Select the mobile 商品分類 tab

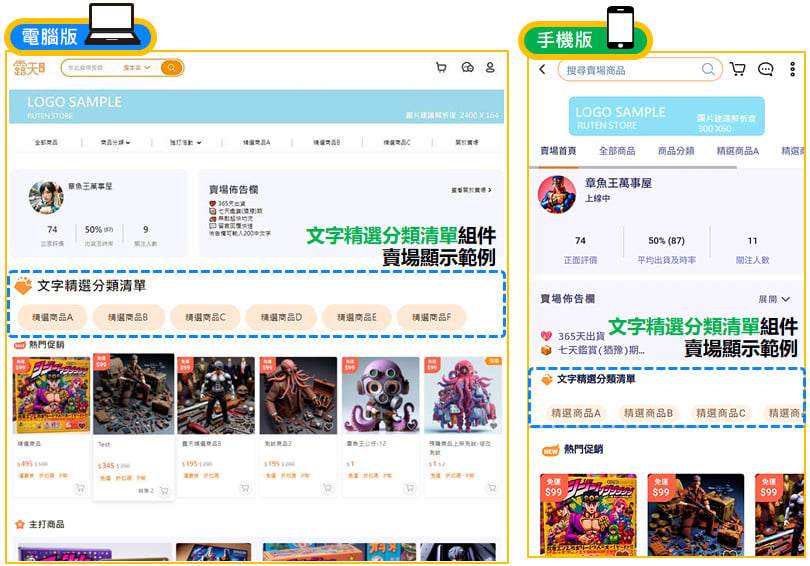click(676, 151)
